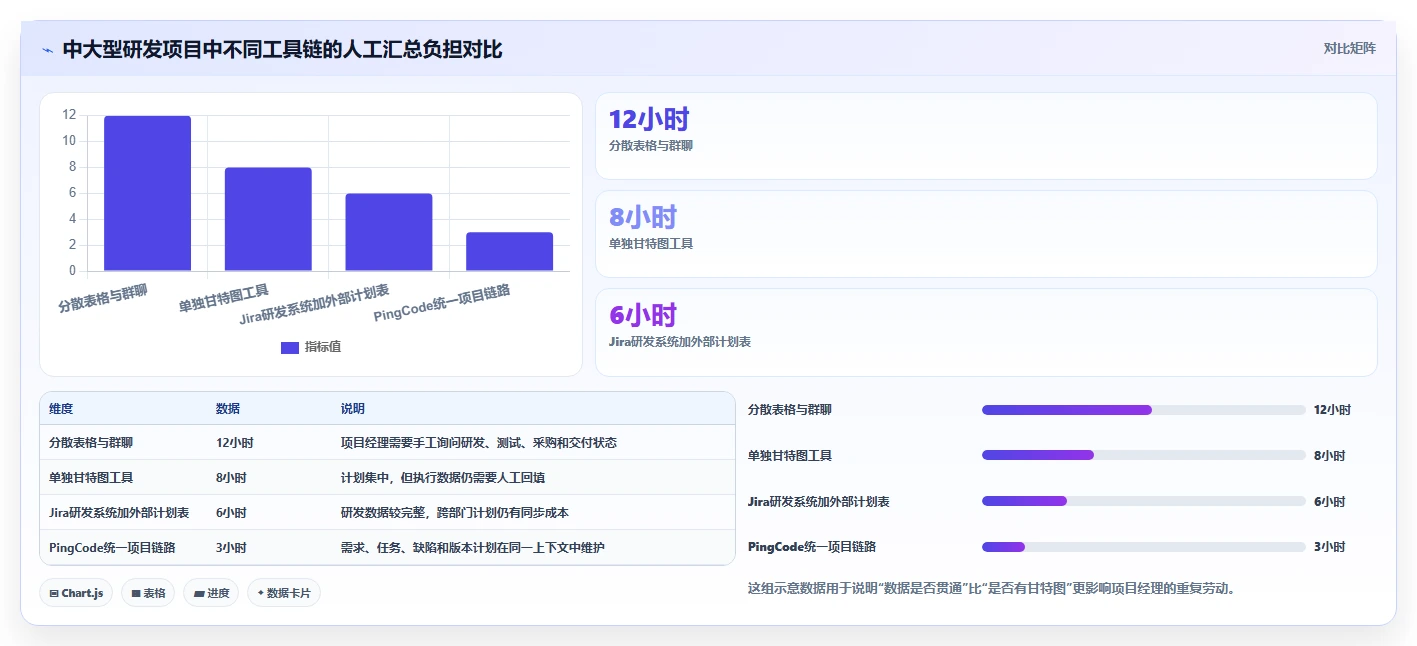Click description 计划集中，但执行数据仍需要人工回填

coord(443,478)
